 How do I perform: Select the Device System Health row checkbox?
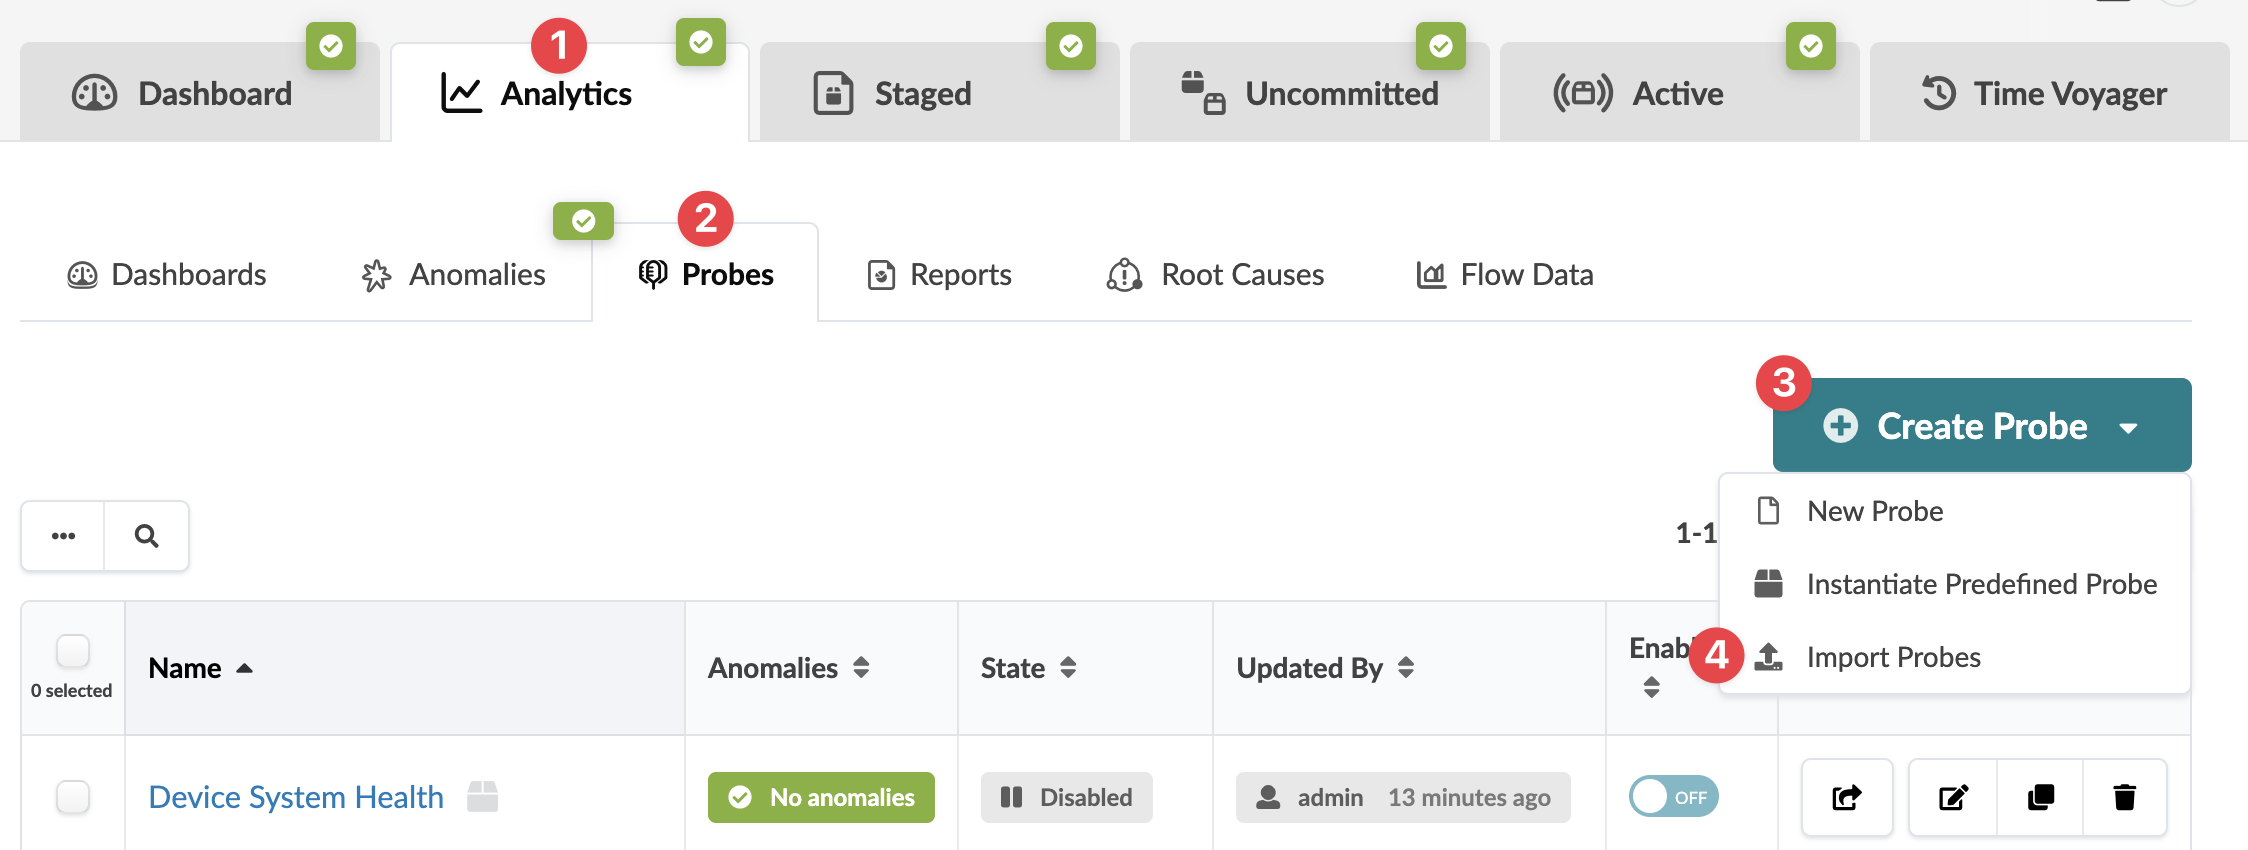[73, 797]
